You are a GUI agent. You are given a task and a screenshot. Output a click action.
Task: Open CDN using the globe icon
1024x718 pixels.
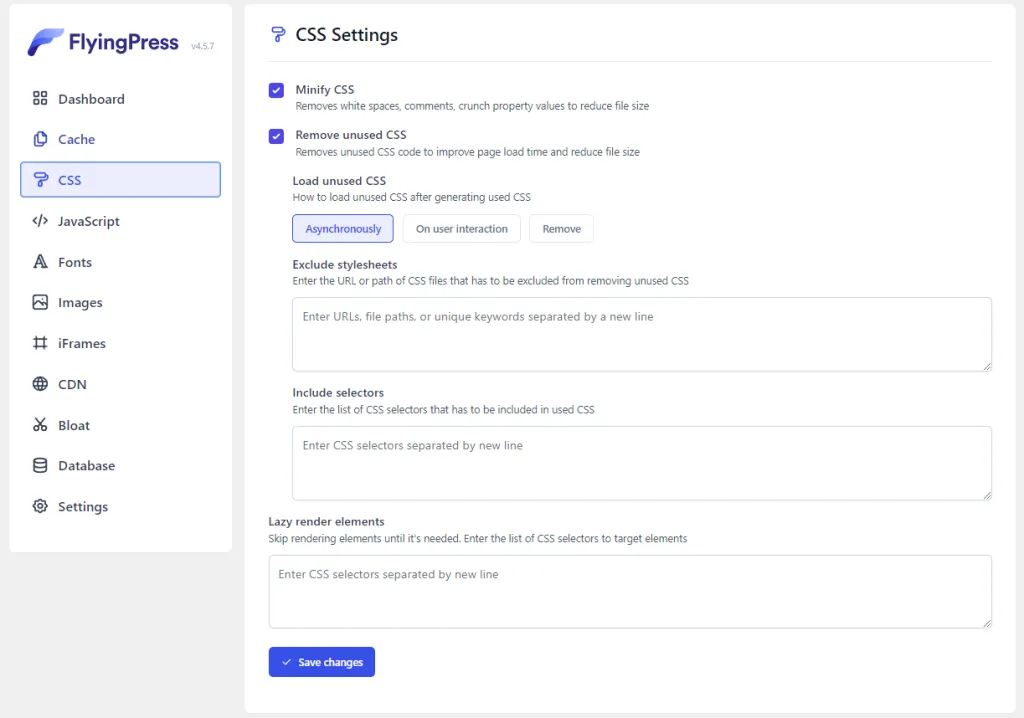tap(40, 384)
